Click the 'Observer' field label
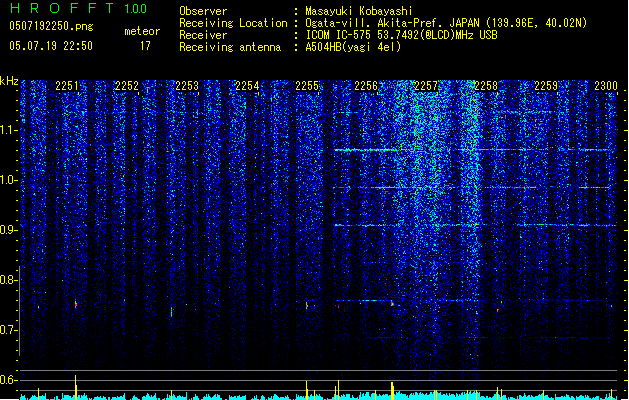This screenshot has width=629, height=400. coord(203,11)
